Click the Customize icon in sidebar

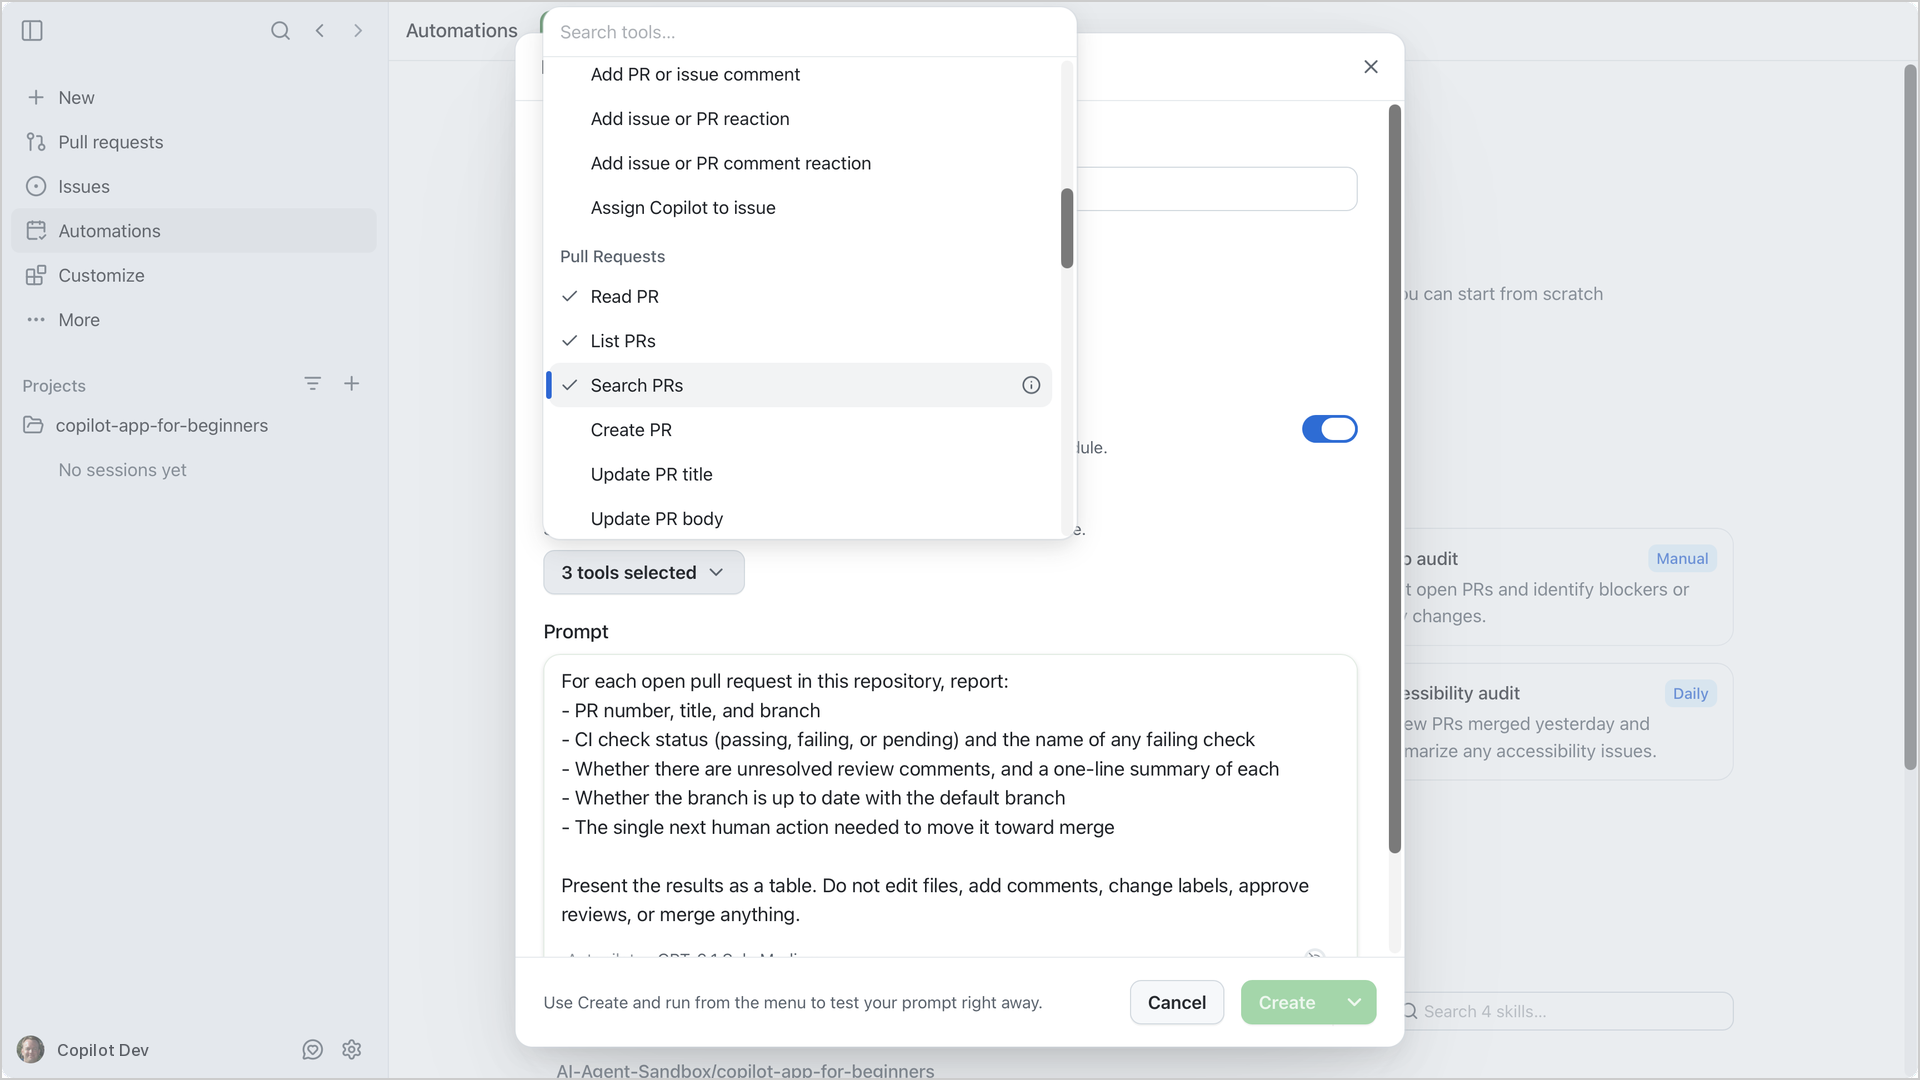coord(36,275)
